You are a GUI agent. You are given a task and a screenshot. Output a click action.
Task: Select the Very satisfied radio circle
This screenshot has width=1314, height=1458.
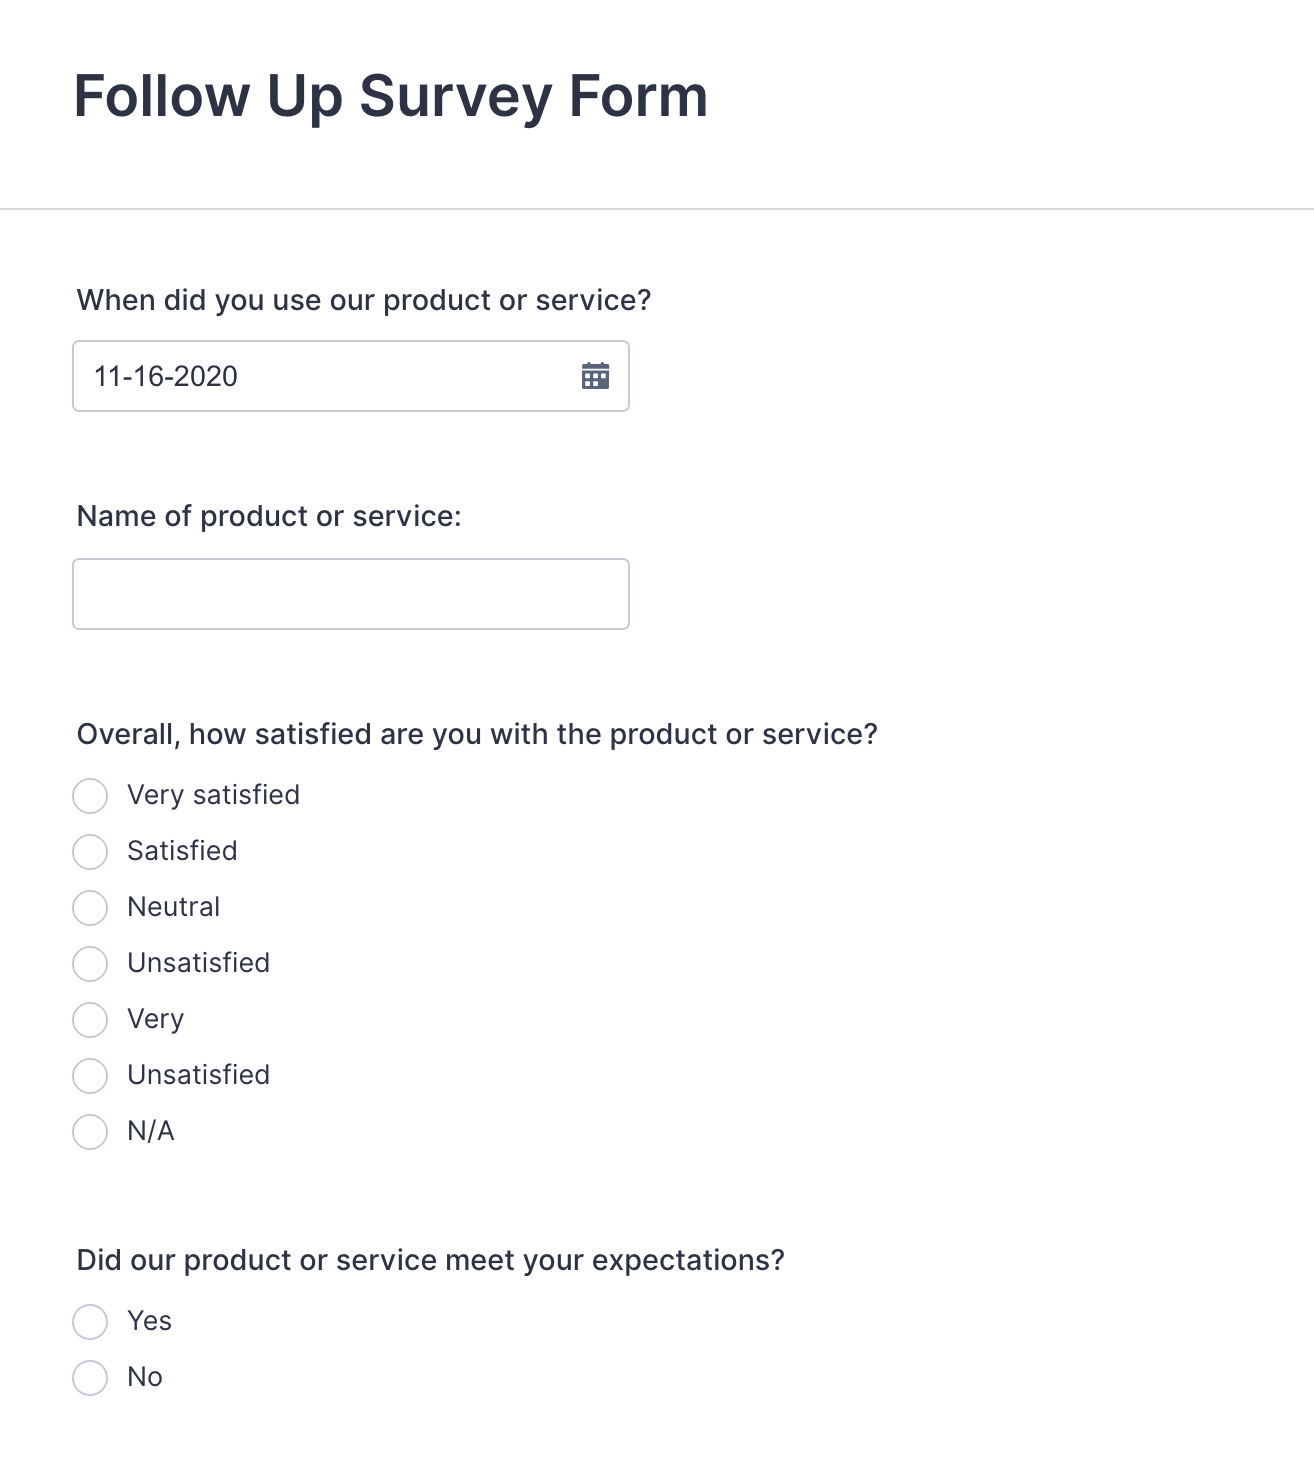point(90,796)
